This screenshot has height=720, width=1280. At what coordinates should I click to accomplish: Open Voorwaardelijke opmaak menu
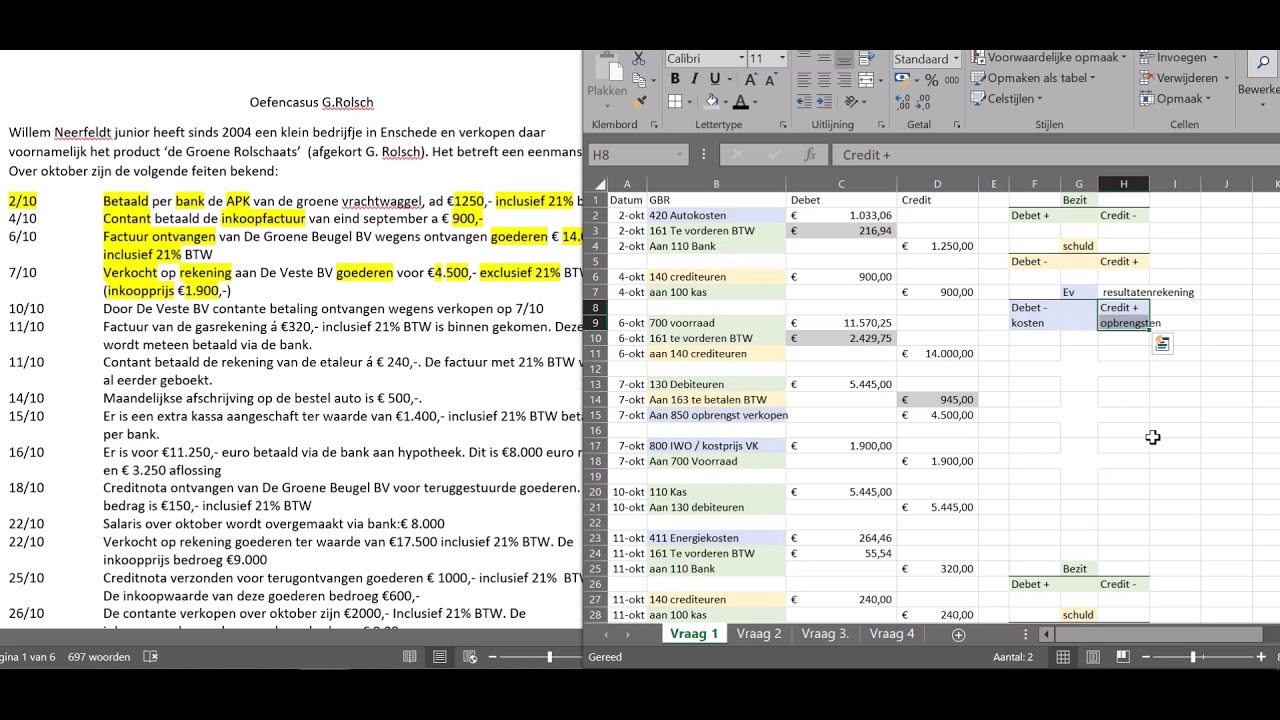(x=1047, y=57)
